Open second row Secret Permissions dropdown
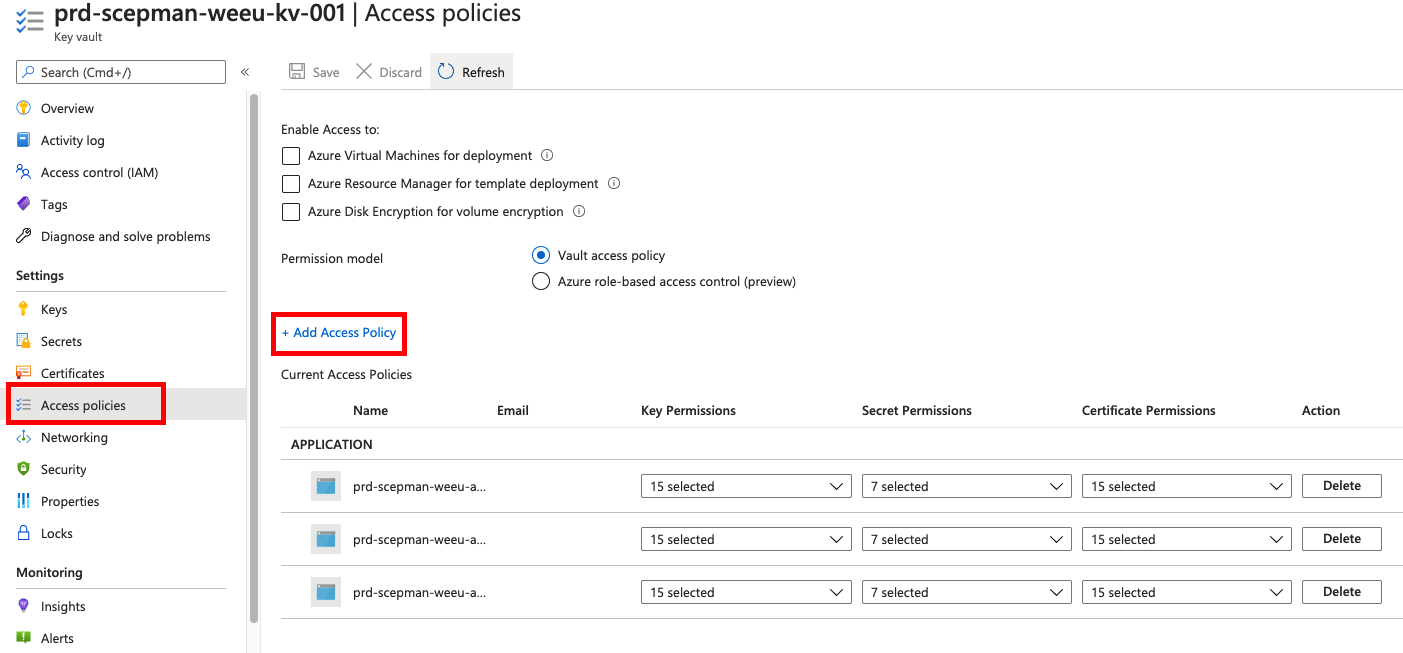This screenshot has width=1403, height=653. (x=966, y=539)
